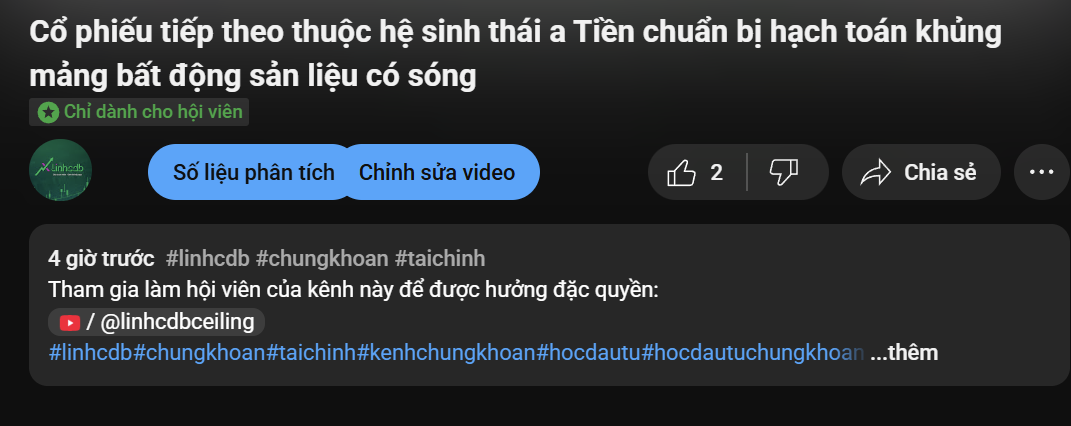Click the thumbs-down dislike icon
Screen dimensions: 1071x426
[783, 172]
